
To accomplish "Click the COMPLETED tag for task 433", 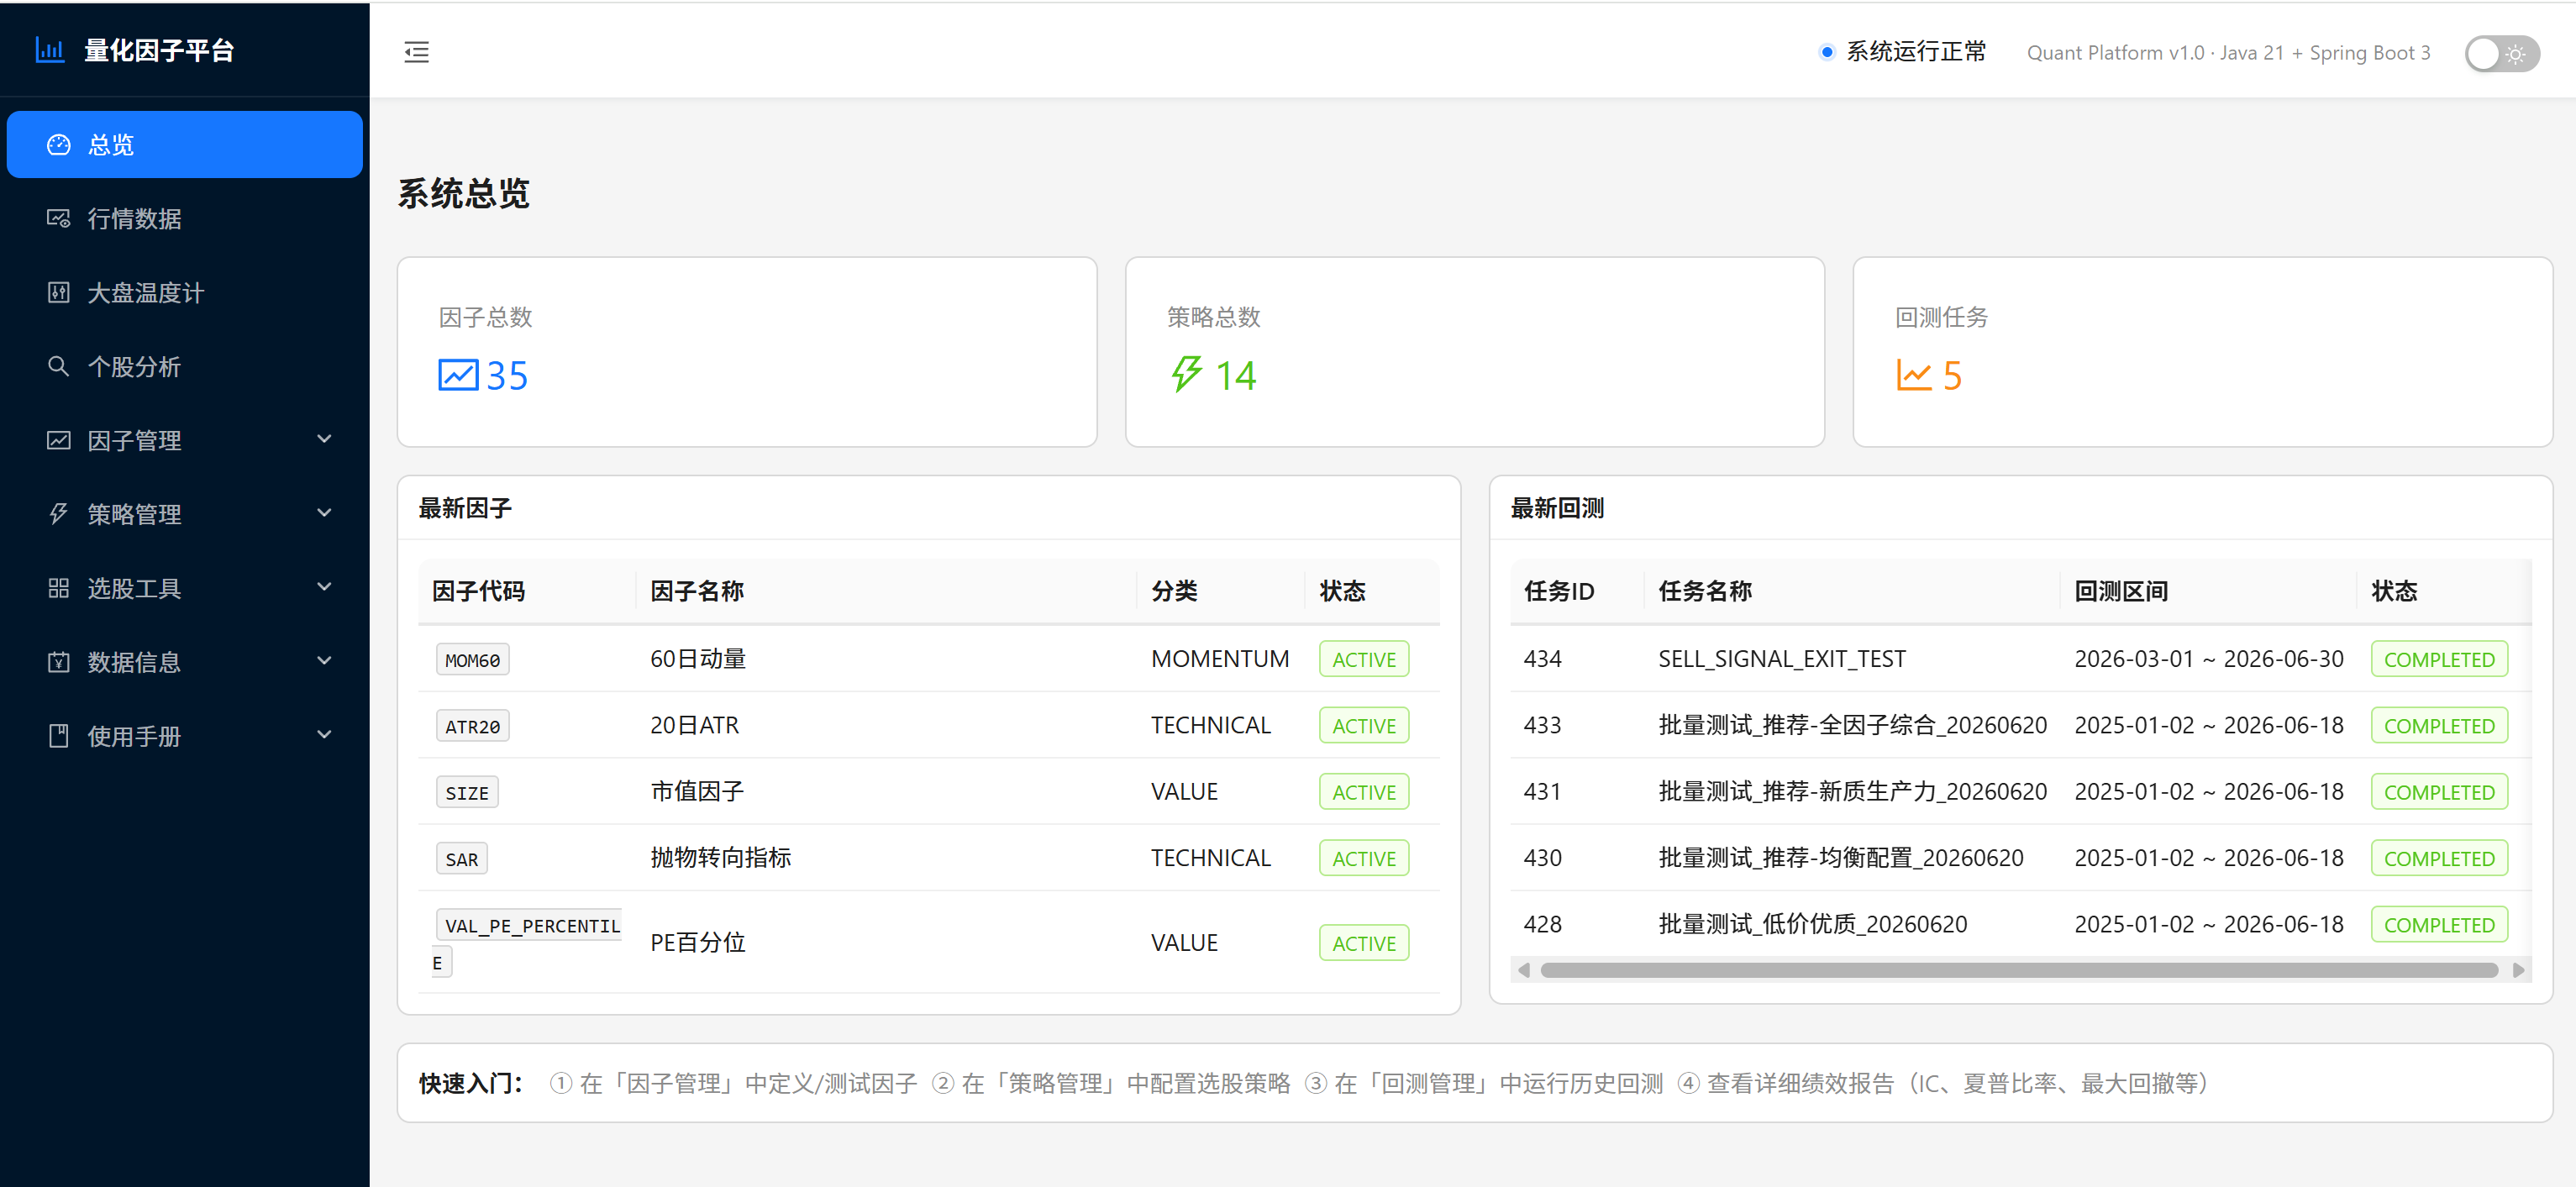I will point(2439,726).
